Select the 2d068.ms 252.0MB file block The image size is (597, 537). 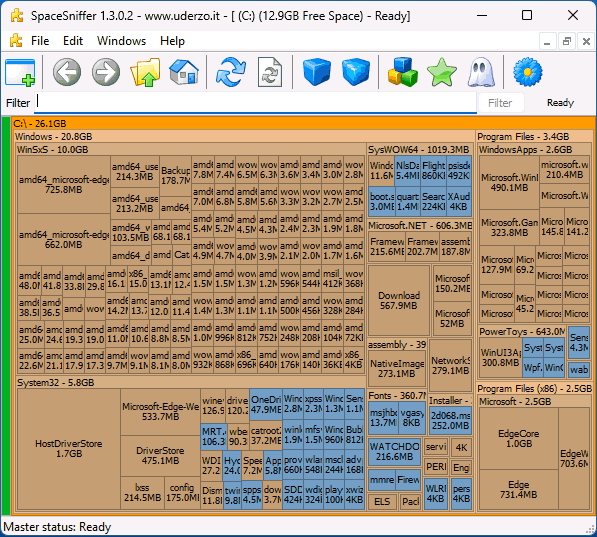tap(450, 420)
